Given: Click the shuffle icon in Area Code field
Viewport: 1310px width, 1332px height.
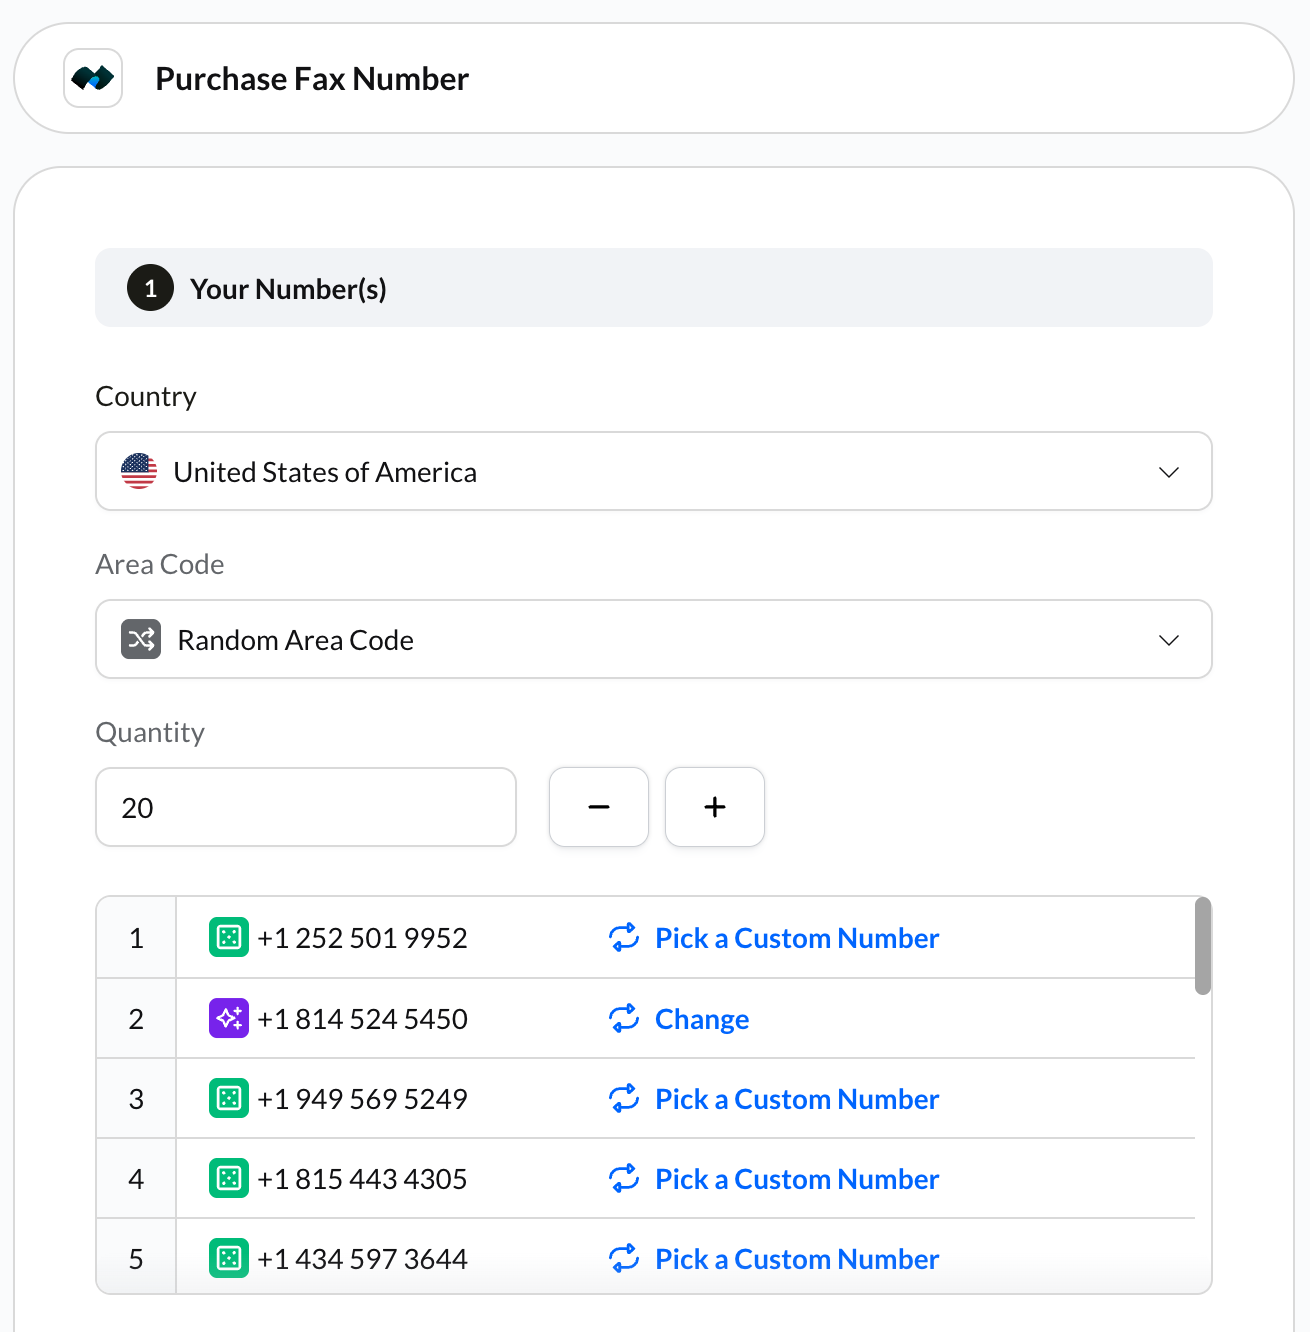Looking at the screenshot, I should [141, 639].
